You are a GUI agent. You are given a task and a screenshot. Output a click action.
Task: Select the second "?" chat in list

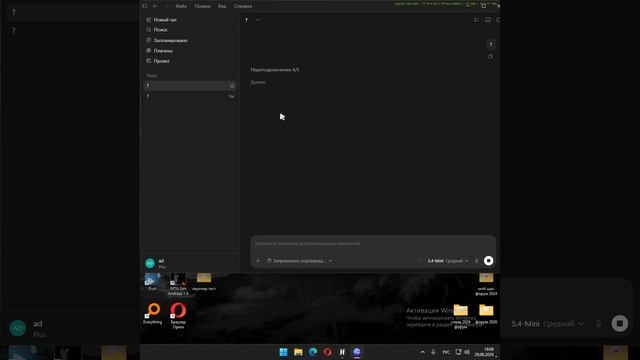click(190, 96)
